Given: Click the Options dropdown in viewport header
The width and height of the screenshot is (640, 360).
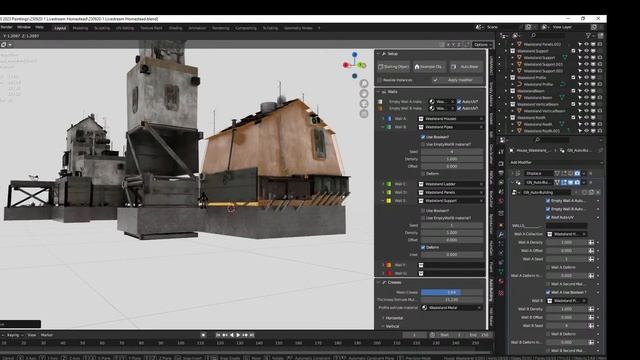Looking at the screenshot, I should point(483,44).
